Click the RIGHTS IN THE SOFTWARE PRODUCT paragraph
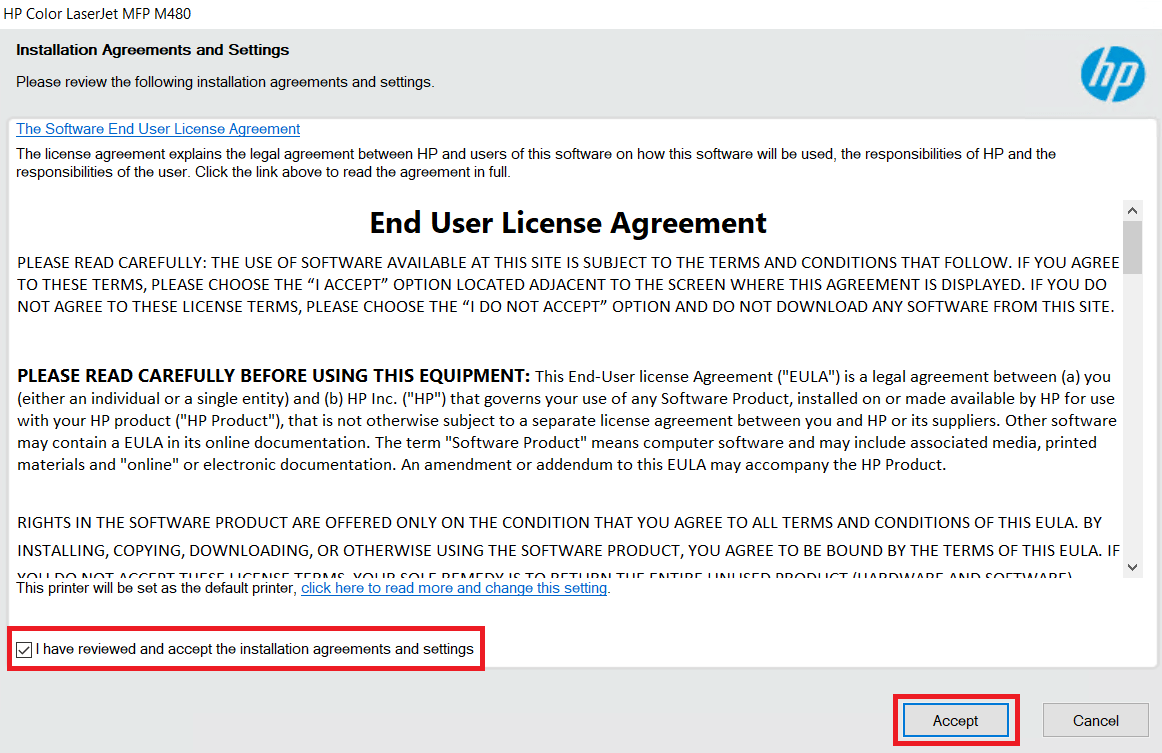This screenshot has width=1162, height=753. tap(568, 545)
